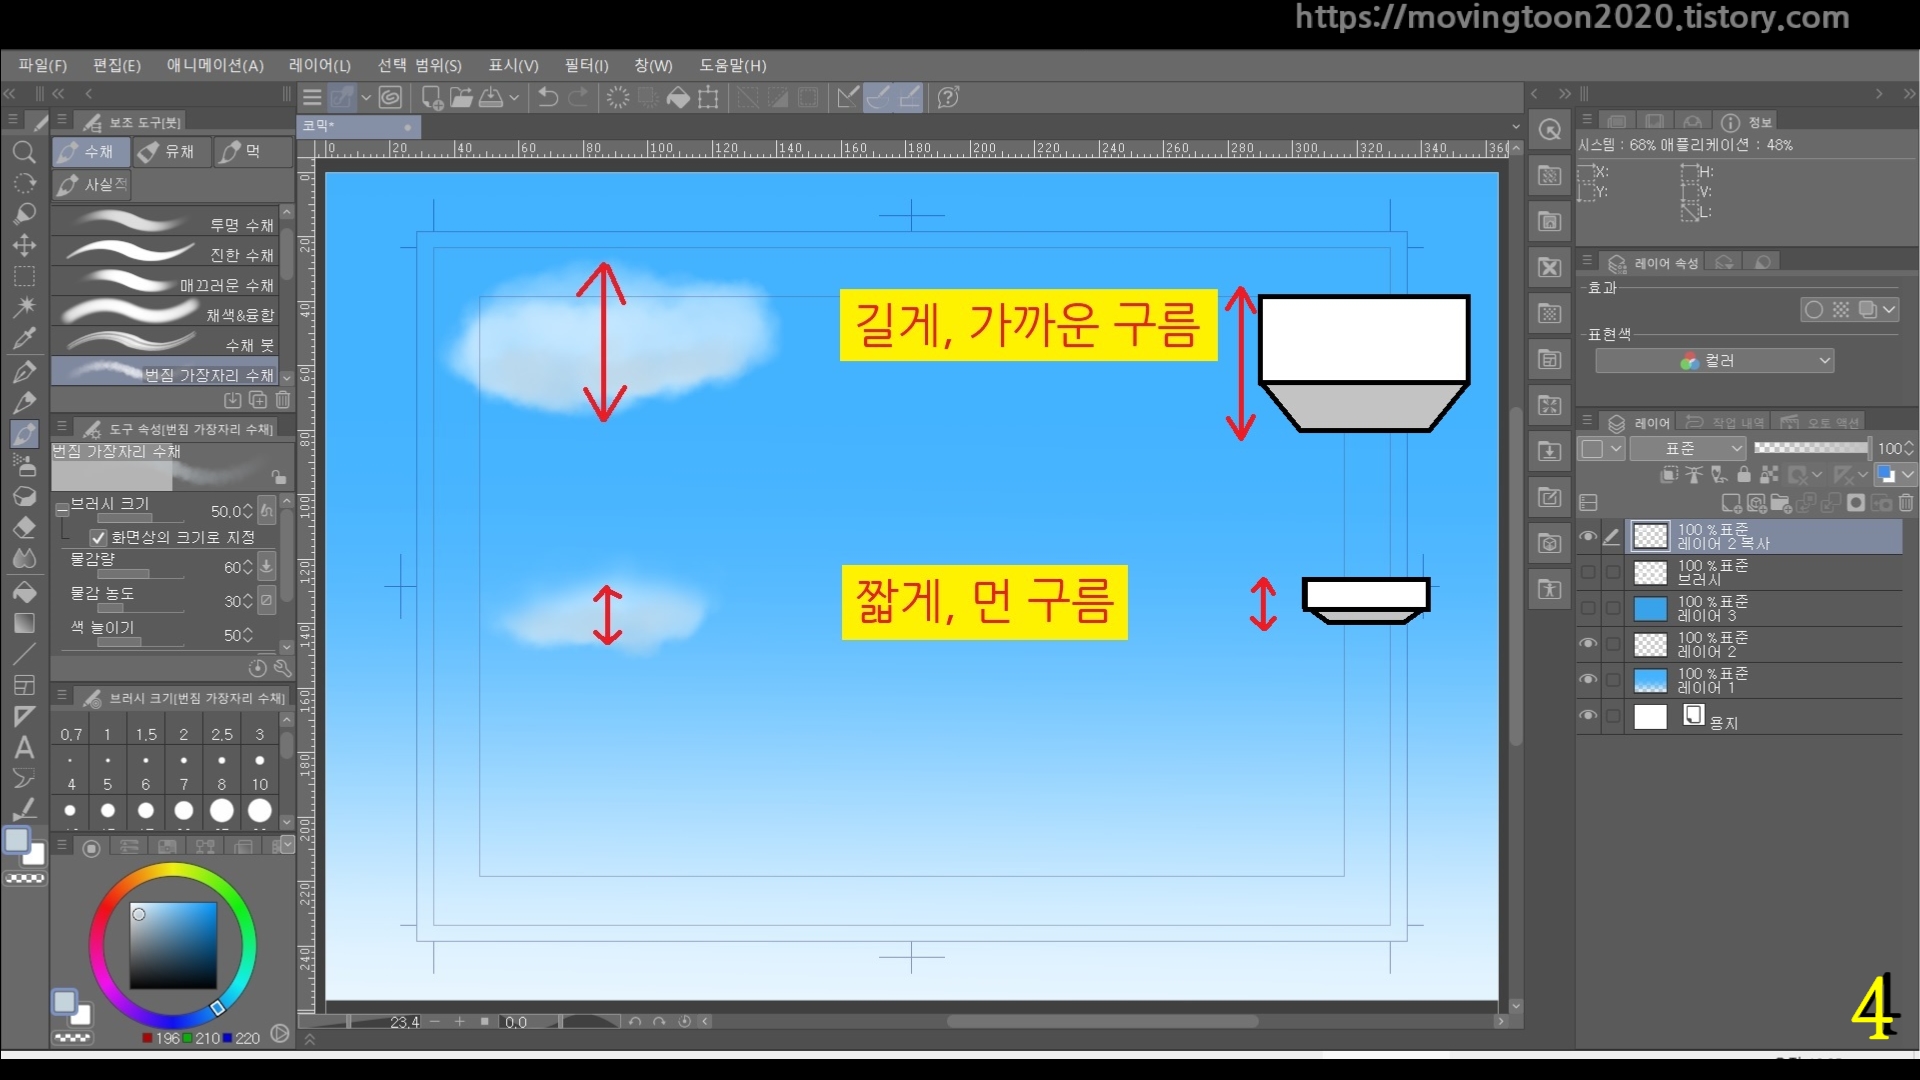The width and height of the screenshot is (1920, 1080).
Task: Select the Pen tool
Action: 24,371
